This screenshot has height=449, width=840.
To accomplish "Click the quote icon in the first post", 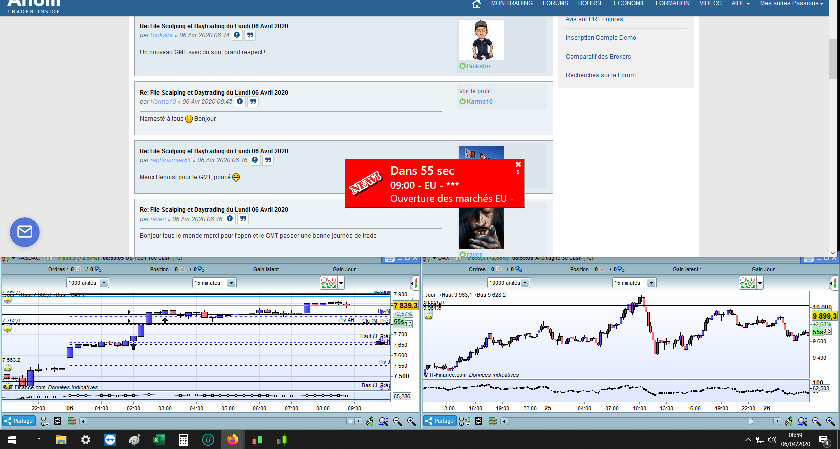I will coord(250,35).
